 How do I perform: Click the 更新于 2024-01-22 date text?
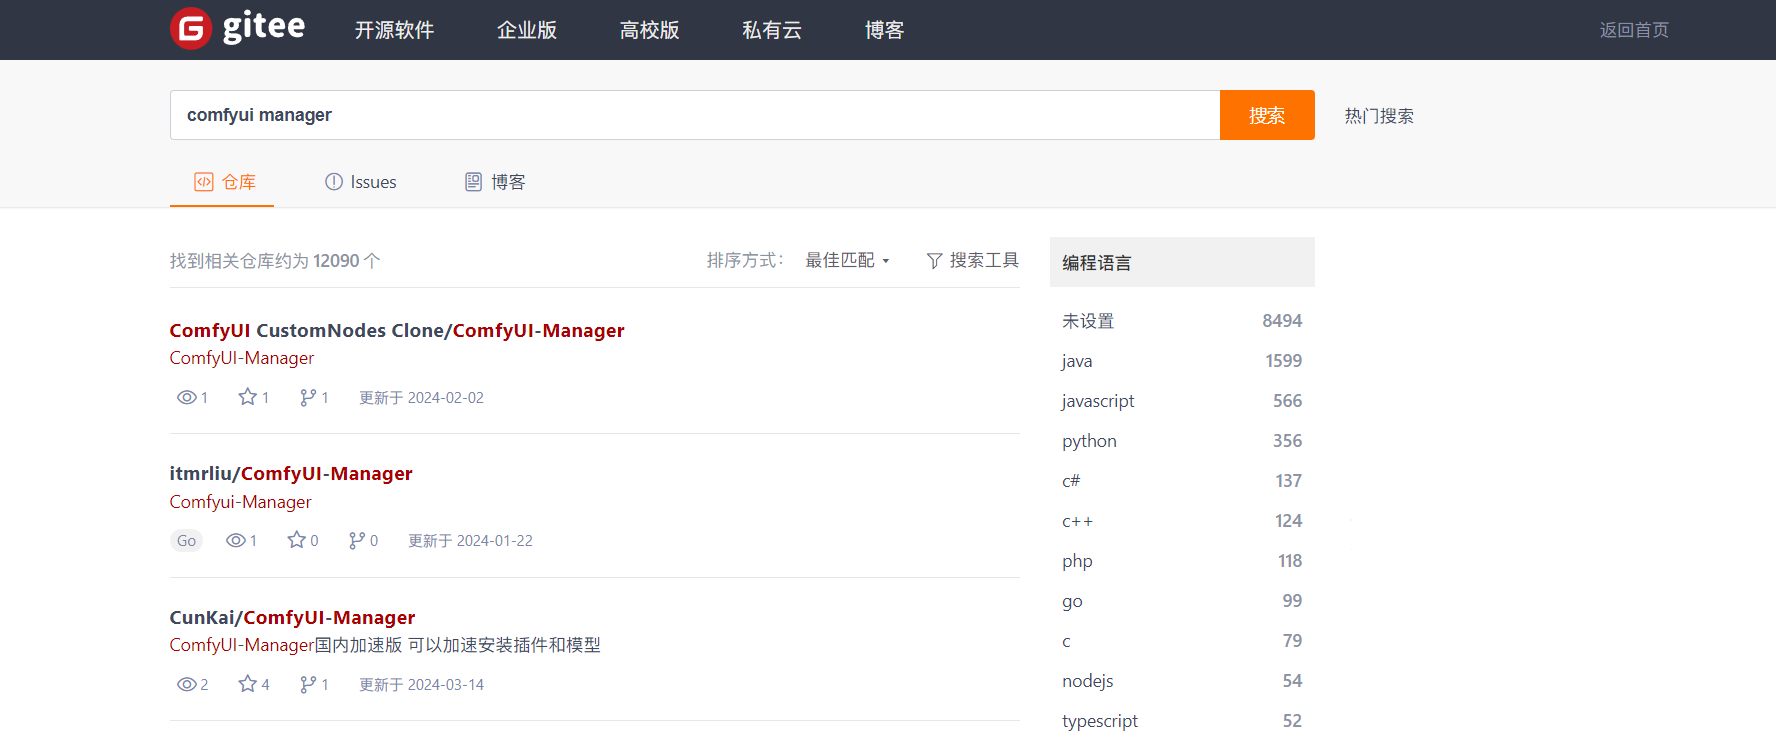tap(470, 541)
